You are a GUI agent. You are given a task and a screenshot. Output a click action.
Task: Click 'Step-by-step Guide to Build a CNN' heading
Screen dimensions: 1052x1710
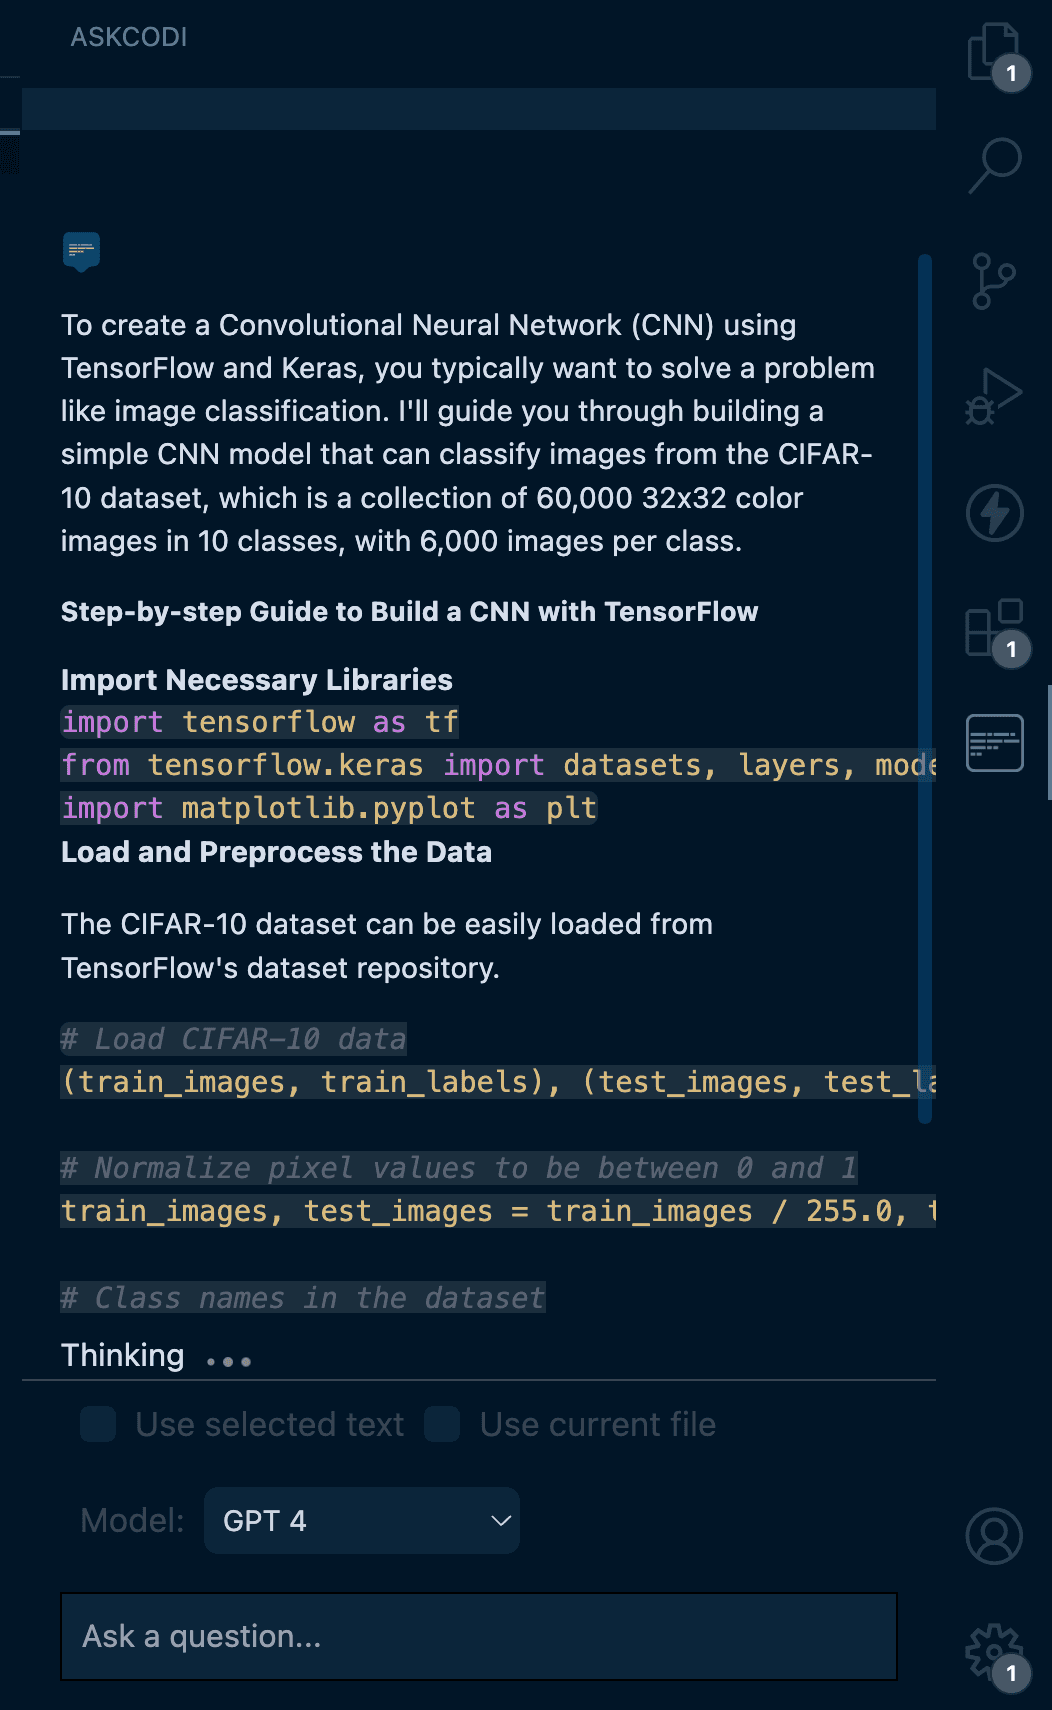coord(409,612)
